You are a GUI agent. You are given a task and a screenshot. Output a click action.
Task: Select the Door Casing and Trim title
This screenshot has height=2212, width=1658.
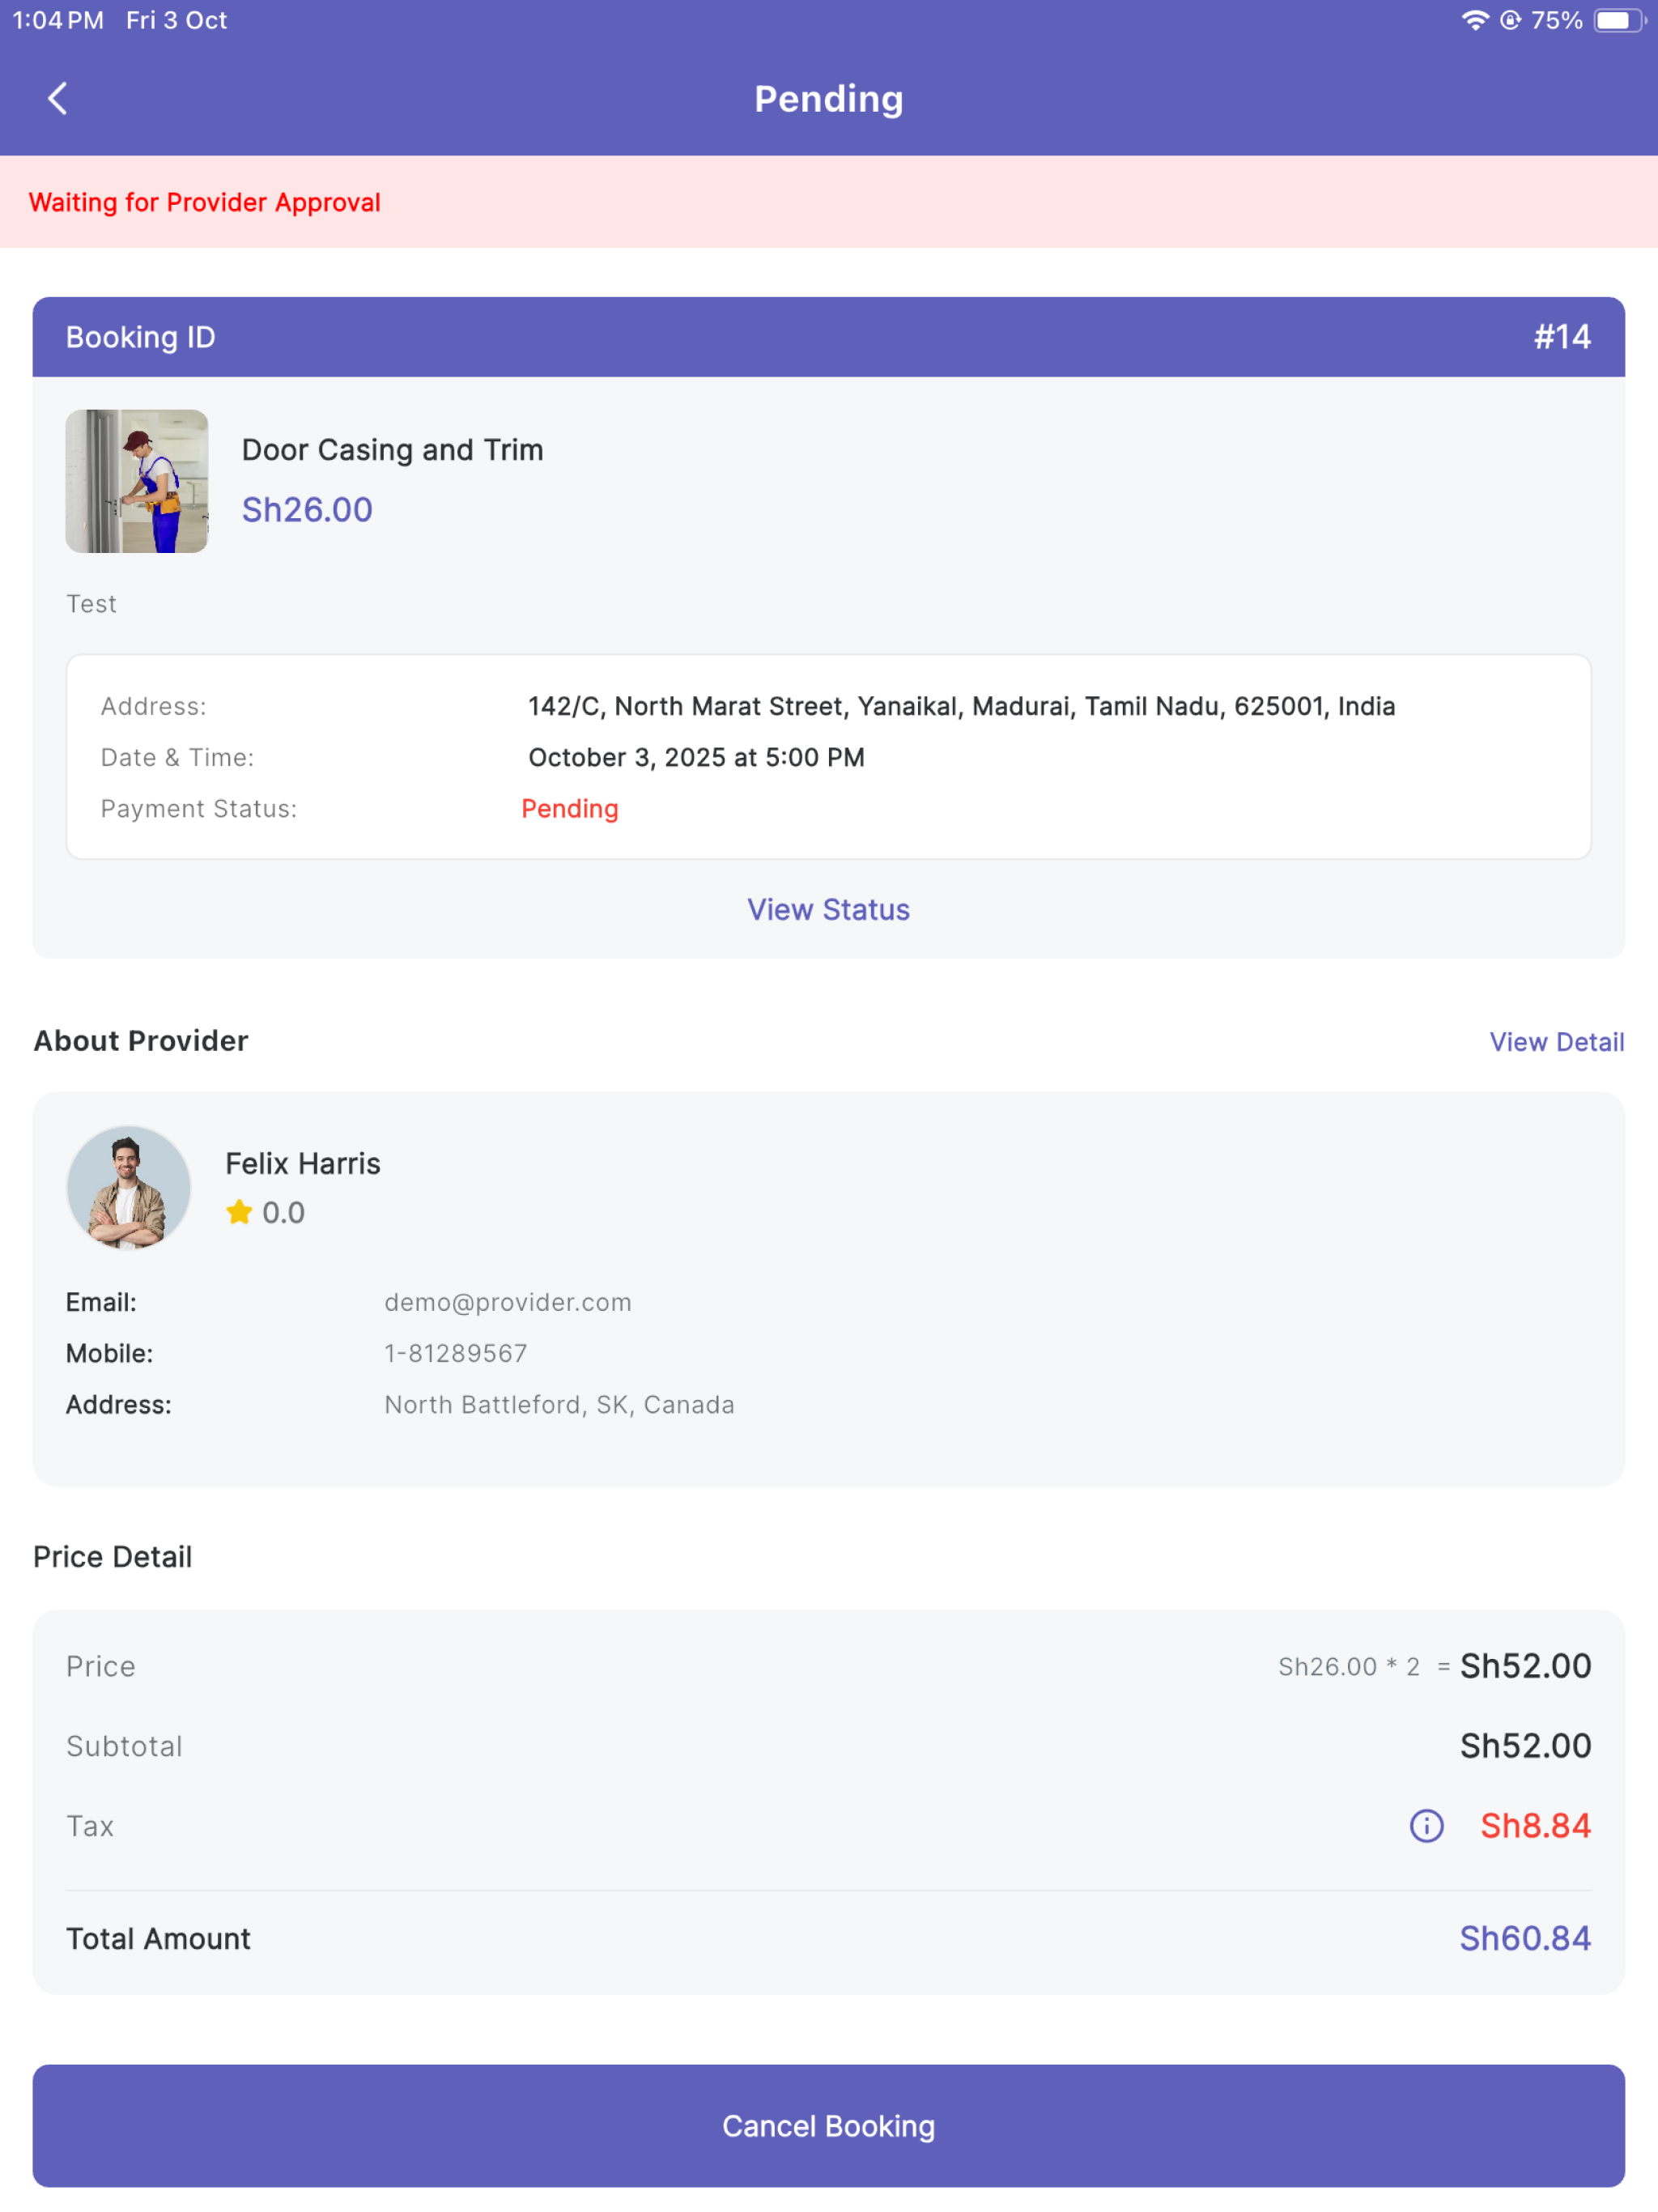pyautogui.click(x=393, y=450)
